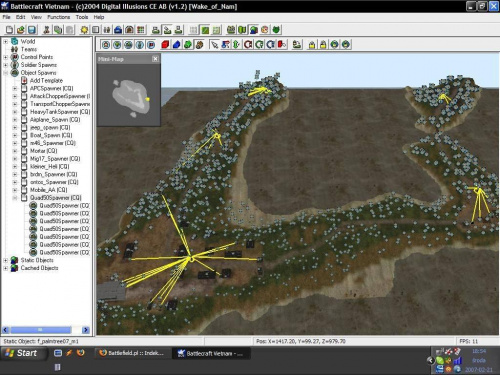This screenshot has width=500, height=375.
Task: Select the first Quad50Spawner child item
Action: [64, 206]
